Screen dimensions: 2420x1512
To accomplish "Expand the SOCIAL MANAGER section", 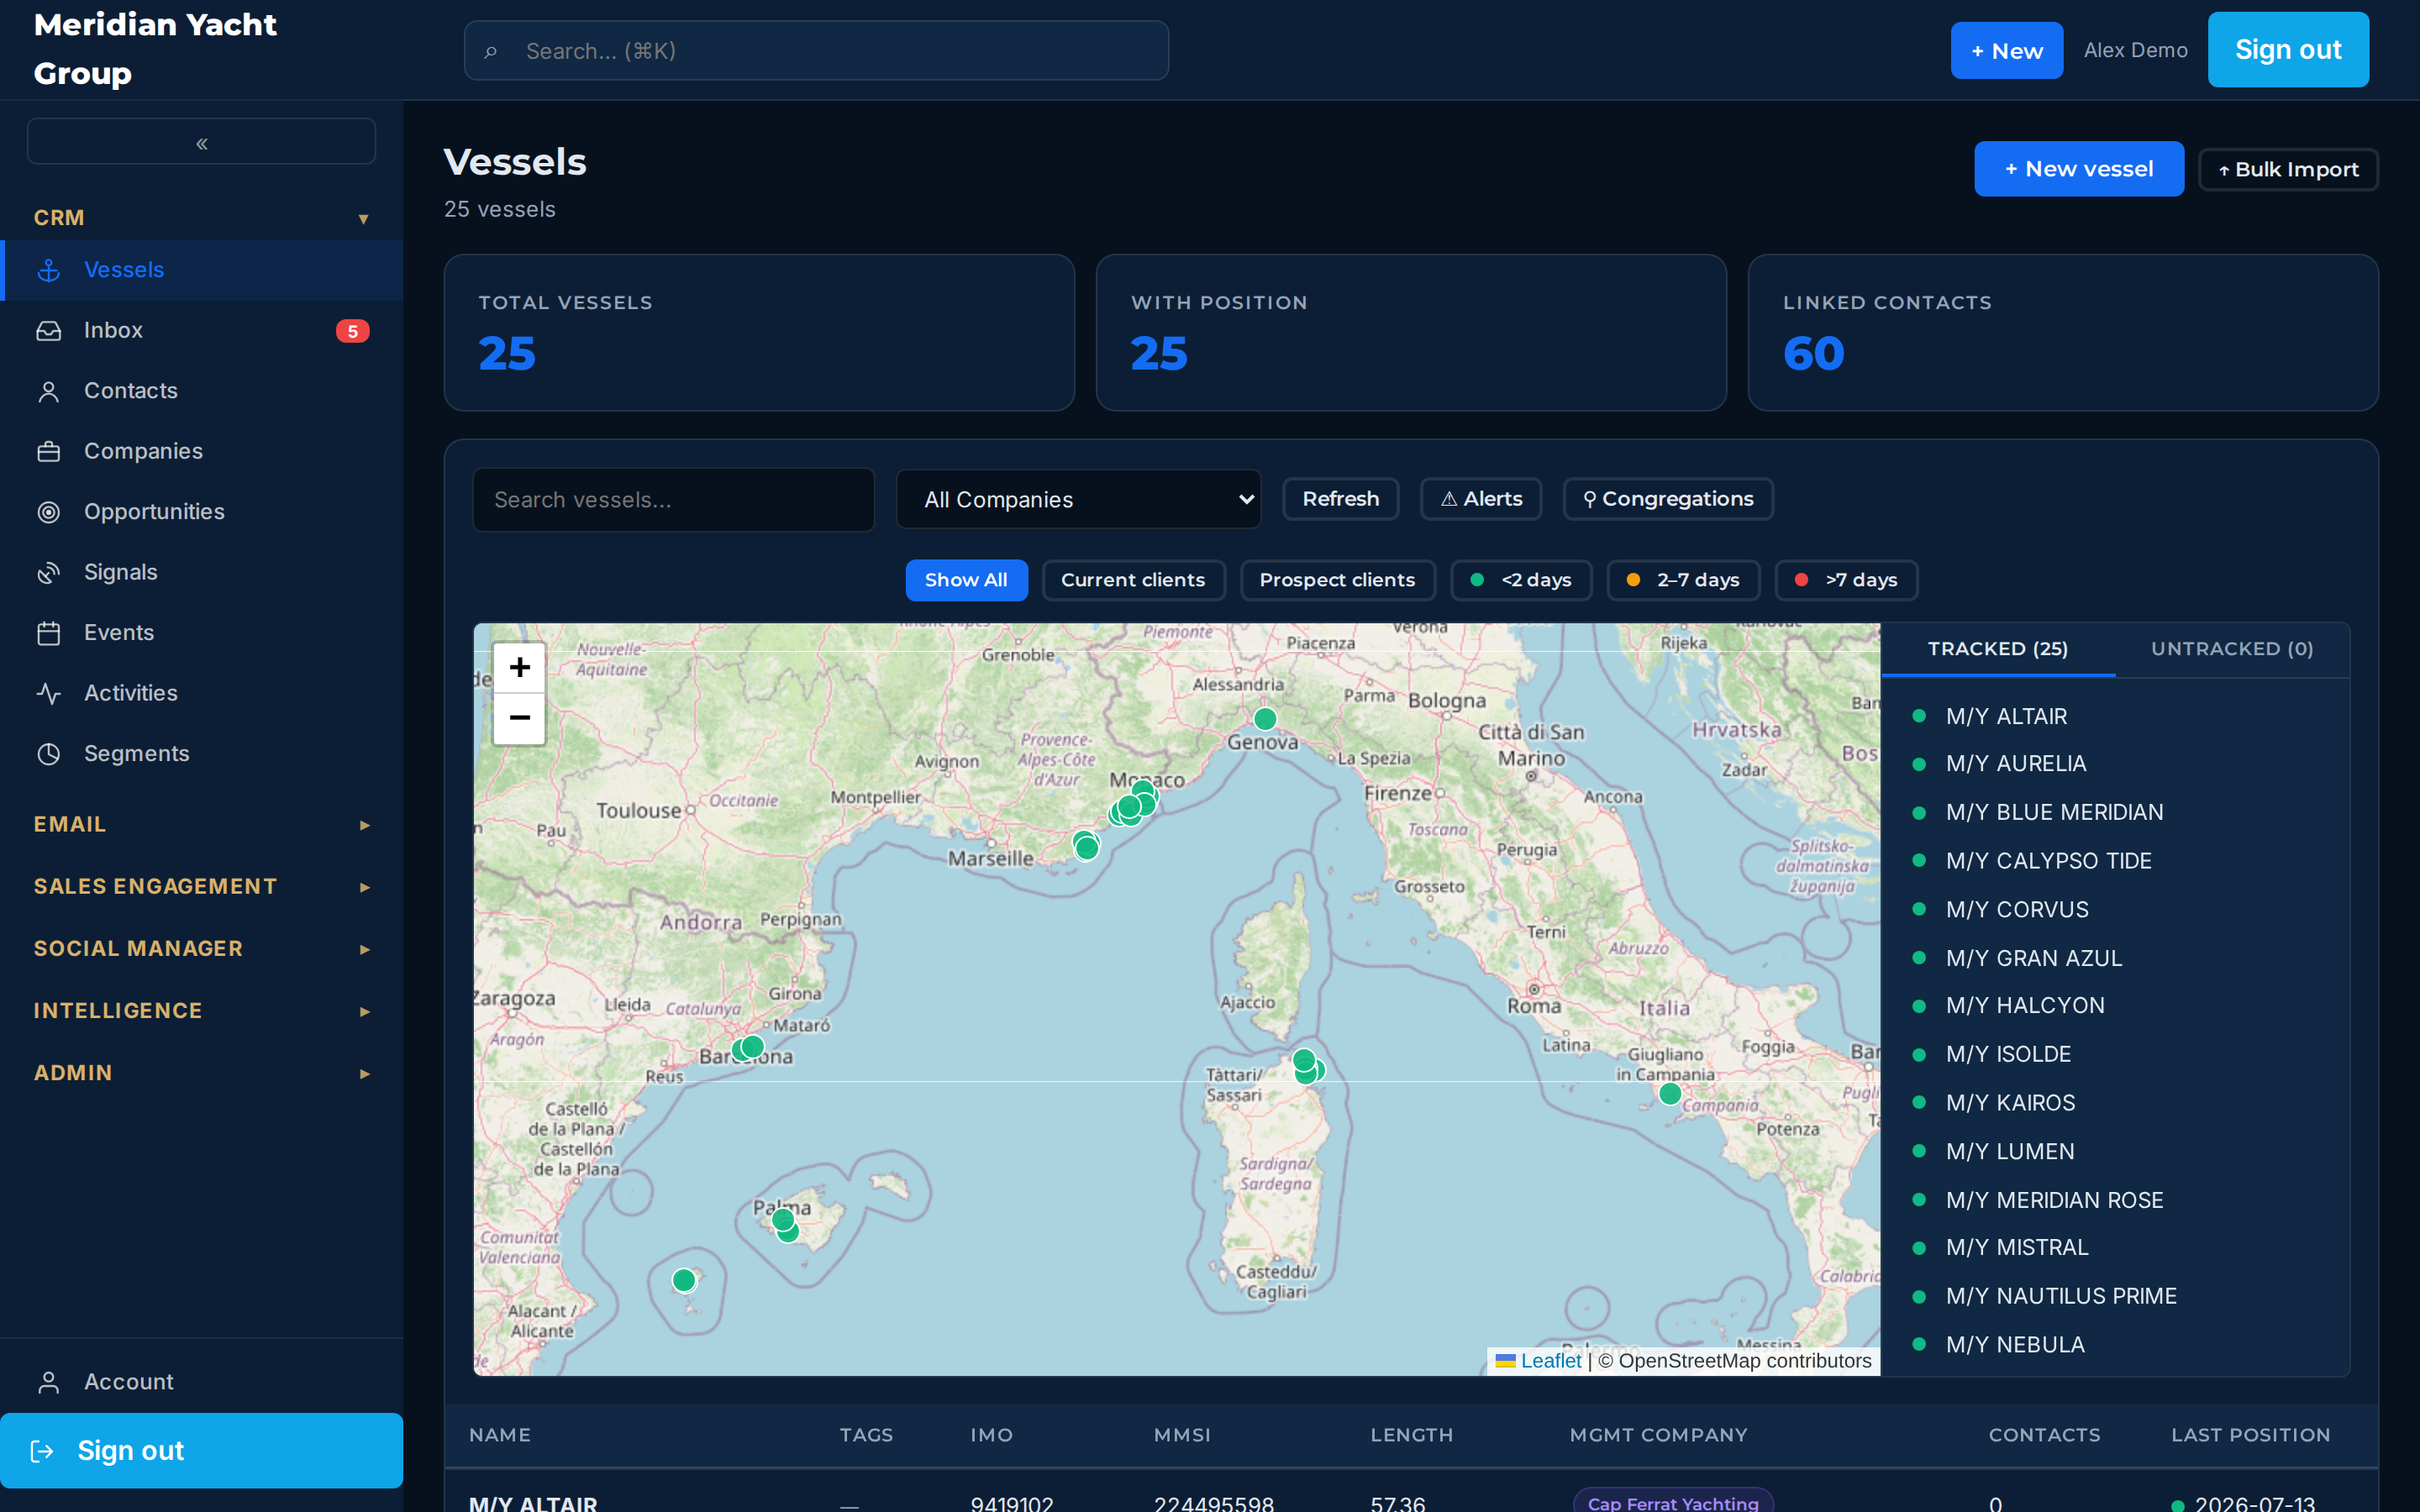I will [x=201, y=949].
